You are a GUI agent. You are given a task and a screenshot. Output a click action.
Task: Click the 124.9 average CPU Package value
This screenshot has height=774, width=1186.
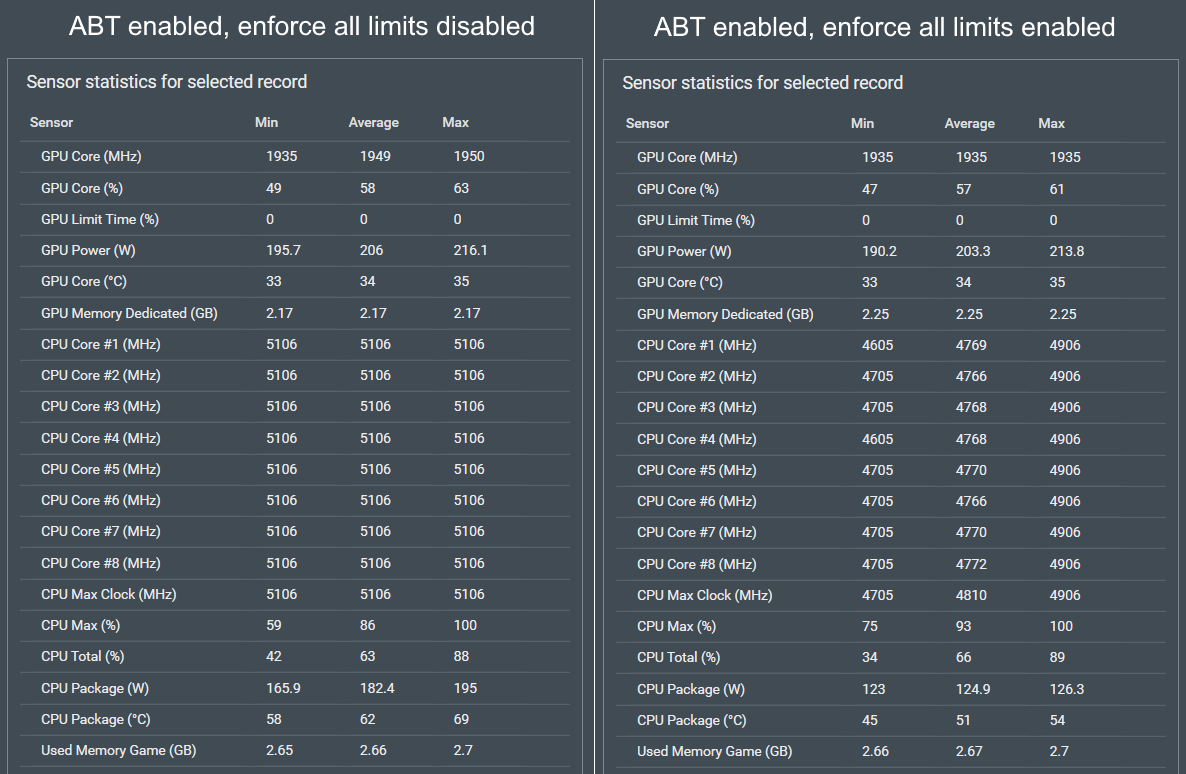click(973, 689)
